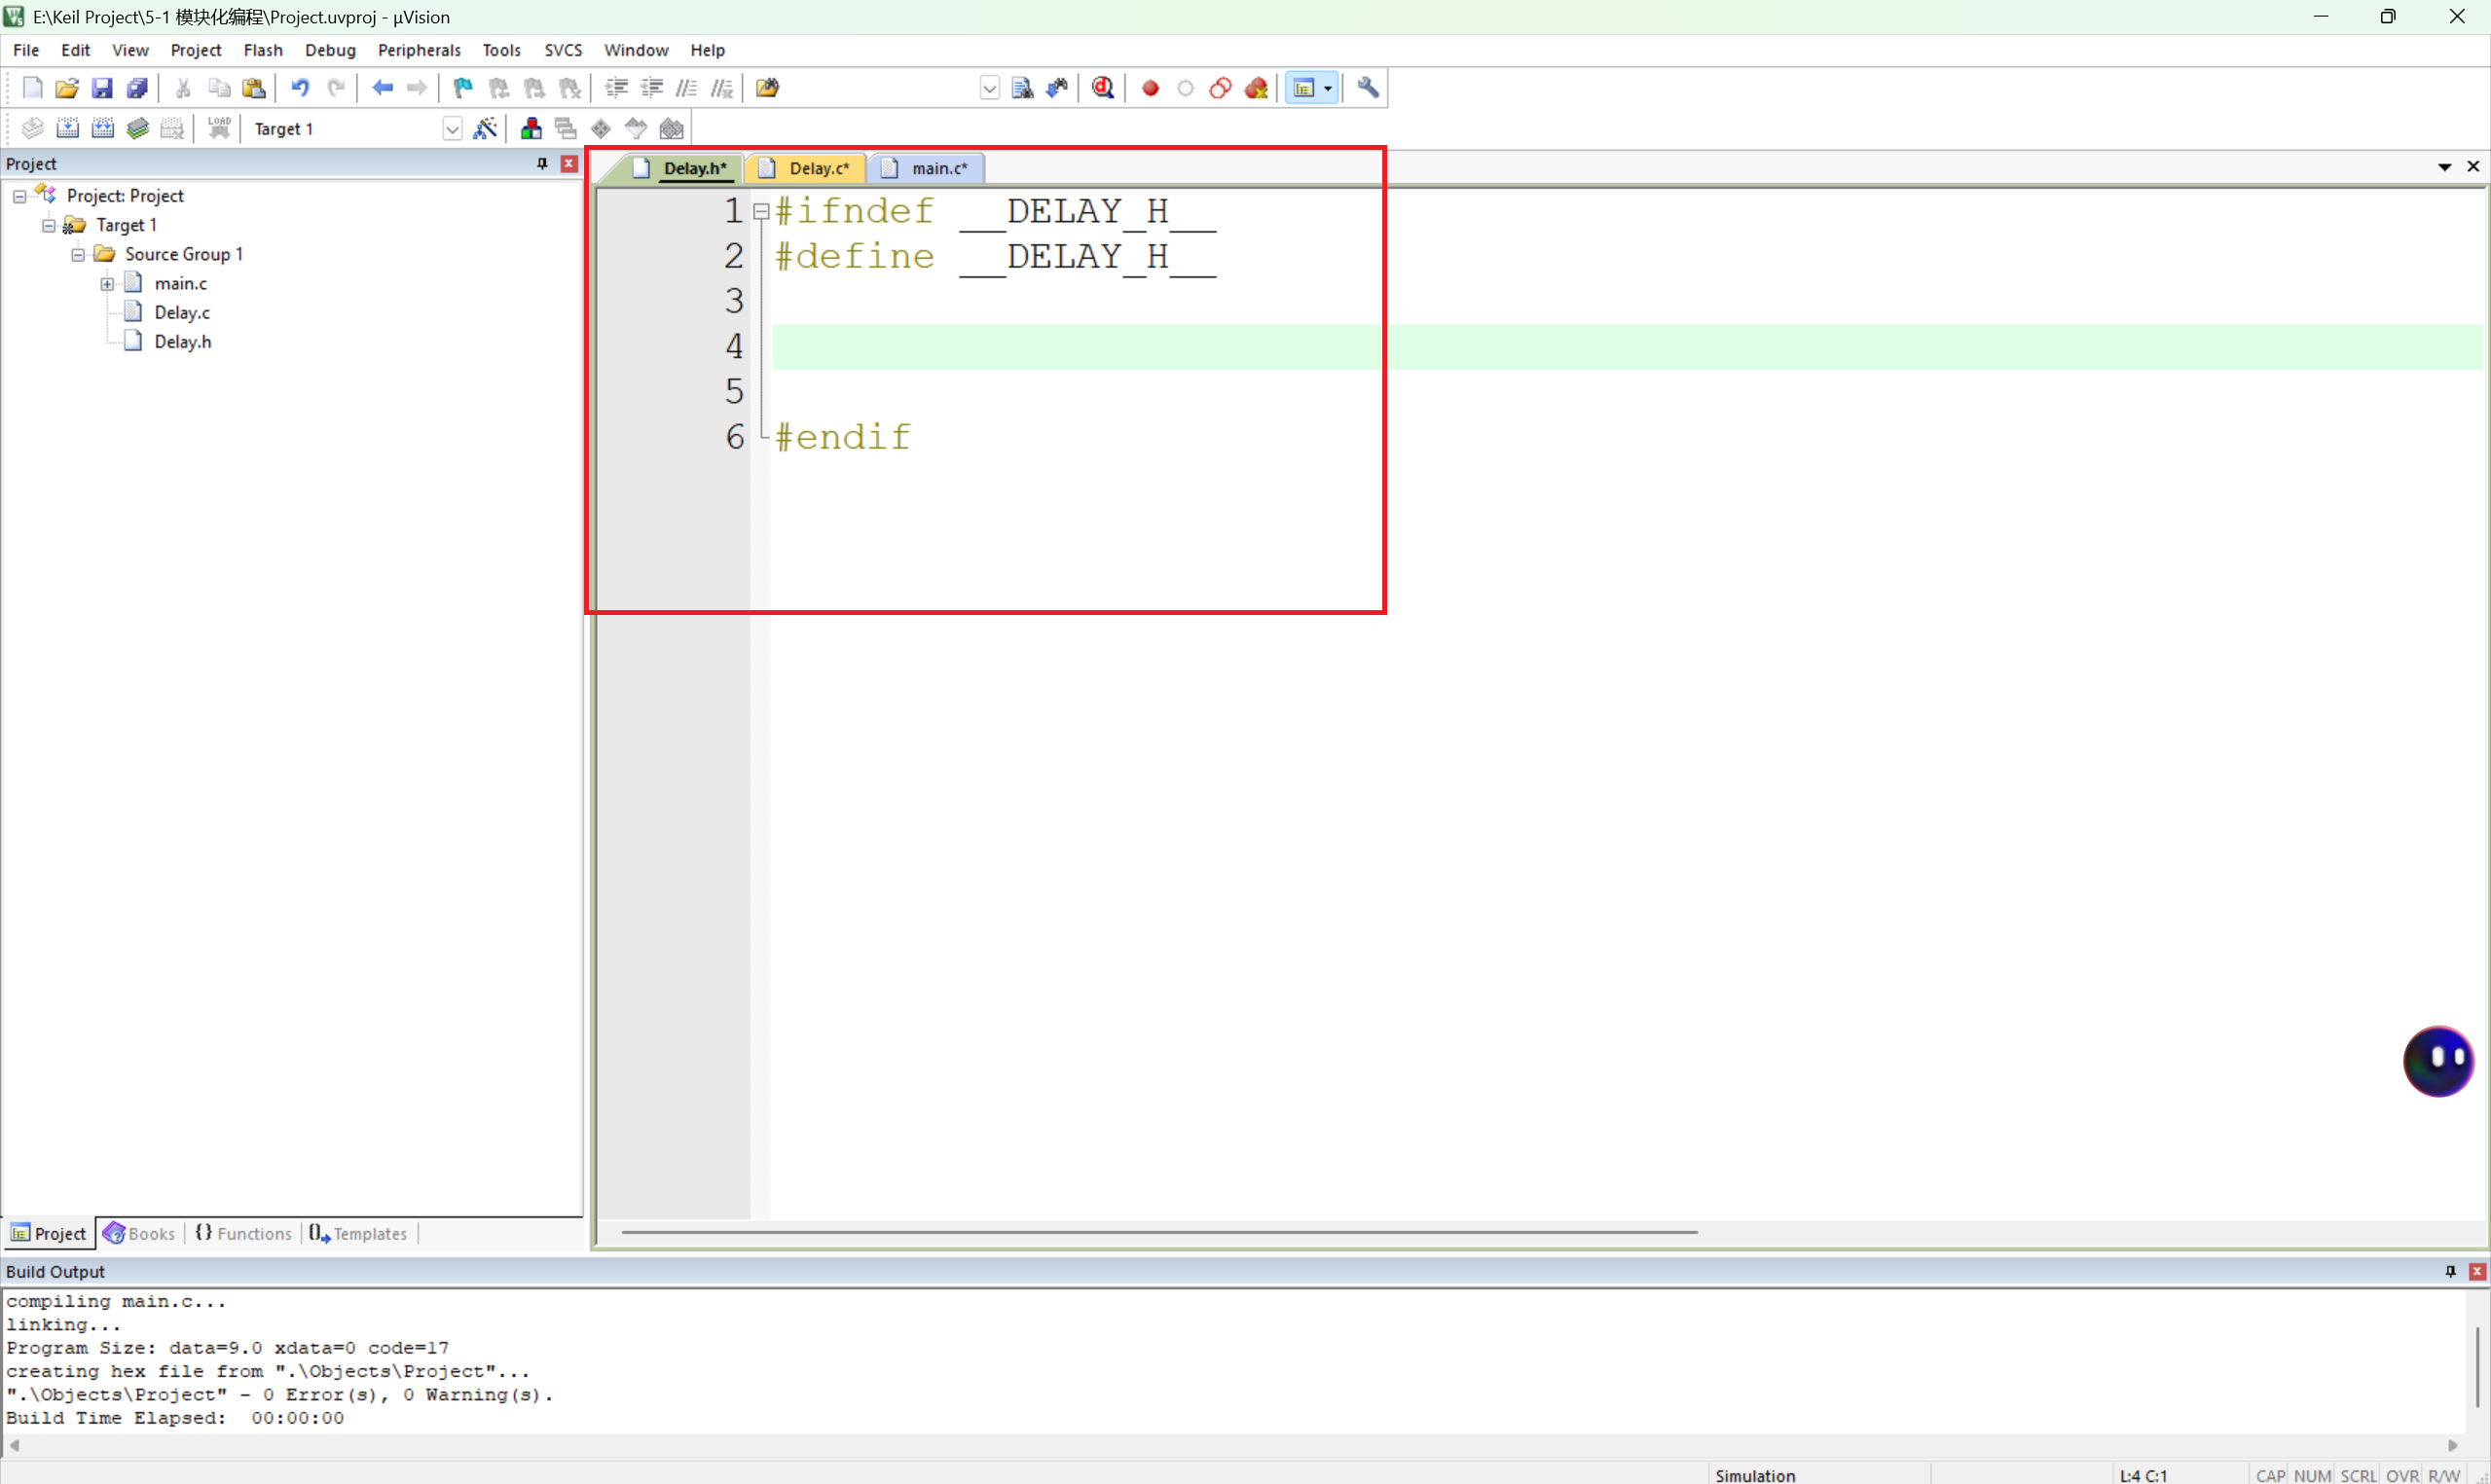Switch to the Delay.c* editor tab
Viewport: 2491px width, 1484px height.
coord(817,169)
